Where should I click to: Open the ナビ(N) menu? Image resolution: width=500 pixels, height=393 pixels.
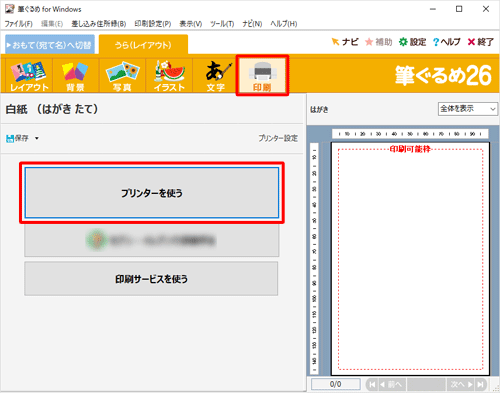point(252,24)
